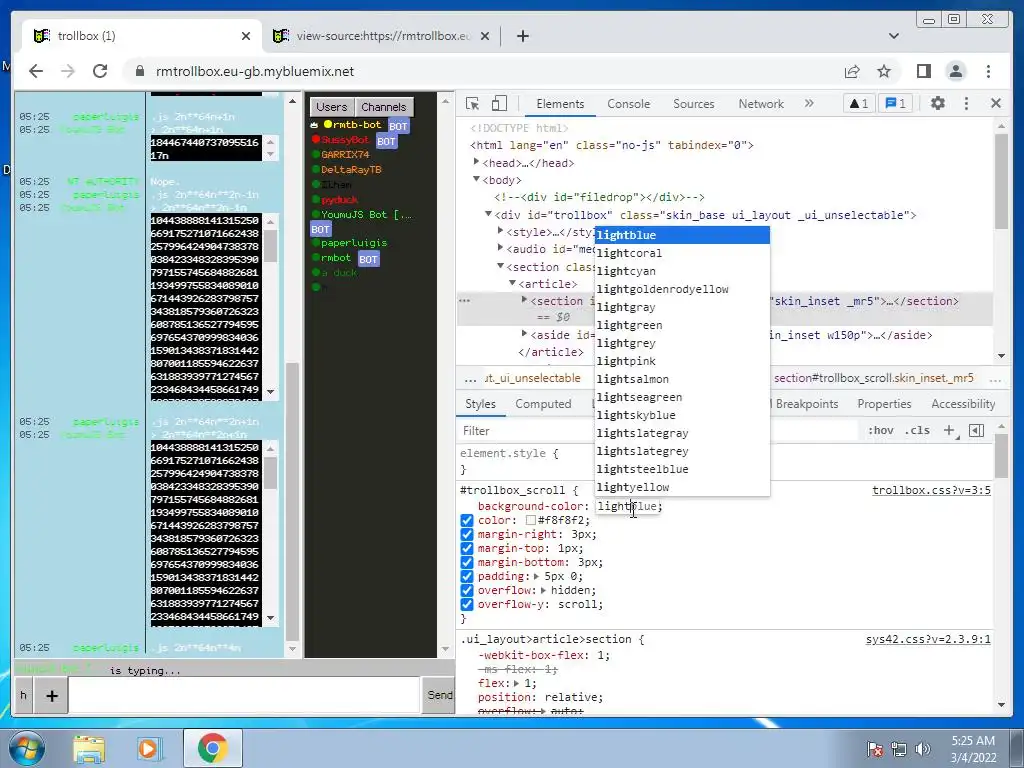Expand the overflow shorthand triangle

(543, 590)
